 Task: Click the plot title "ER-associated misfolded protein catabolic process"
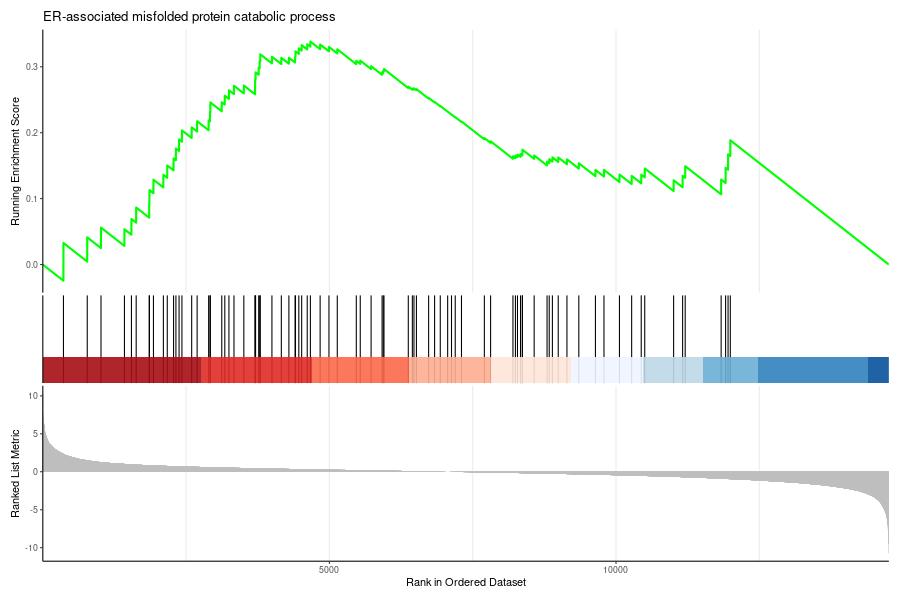189,17
